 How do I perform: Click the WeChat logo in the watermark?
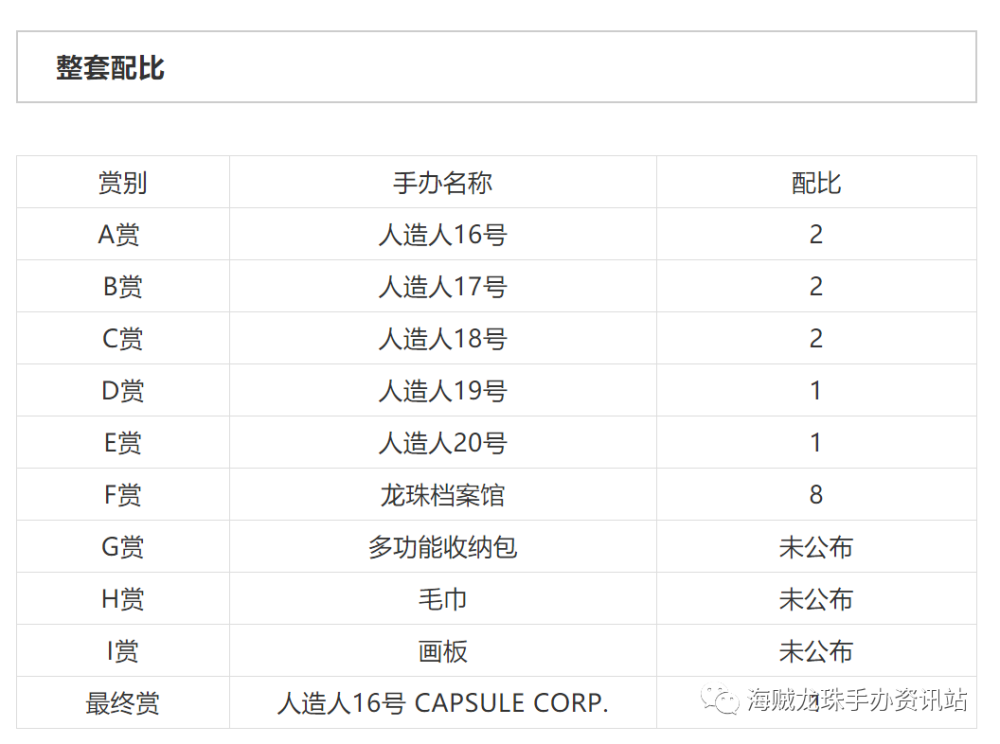pyautogui.click(x=720, y=700)
